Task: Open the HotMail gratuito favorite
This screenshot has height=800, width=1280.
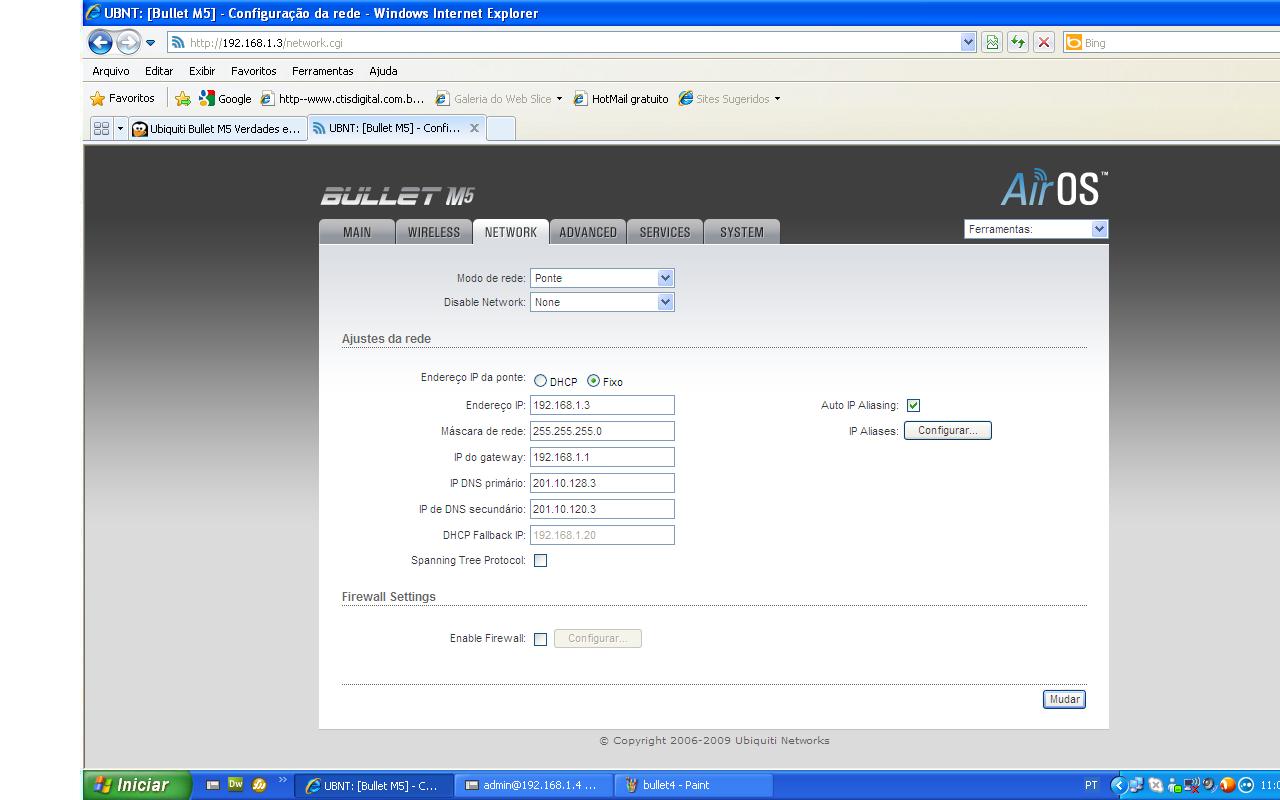Action: click(620, 98)
